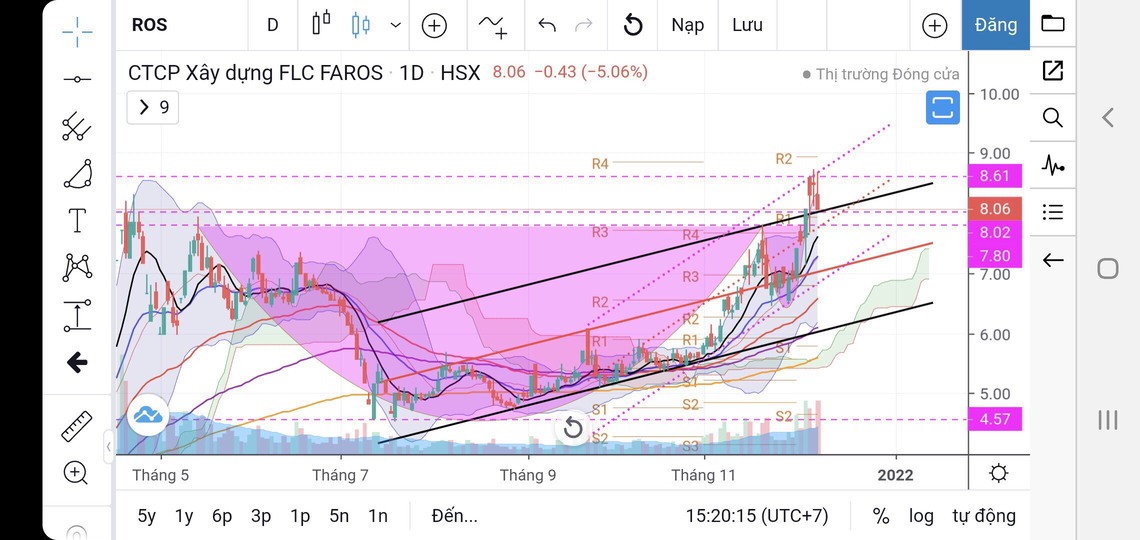Click the 7.80 price label
Screen dimensions: 1140x540
coord(995,256)
